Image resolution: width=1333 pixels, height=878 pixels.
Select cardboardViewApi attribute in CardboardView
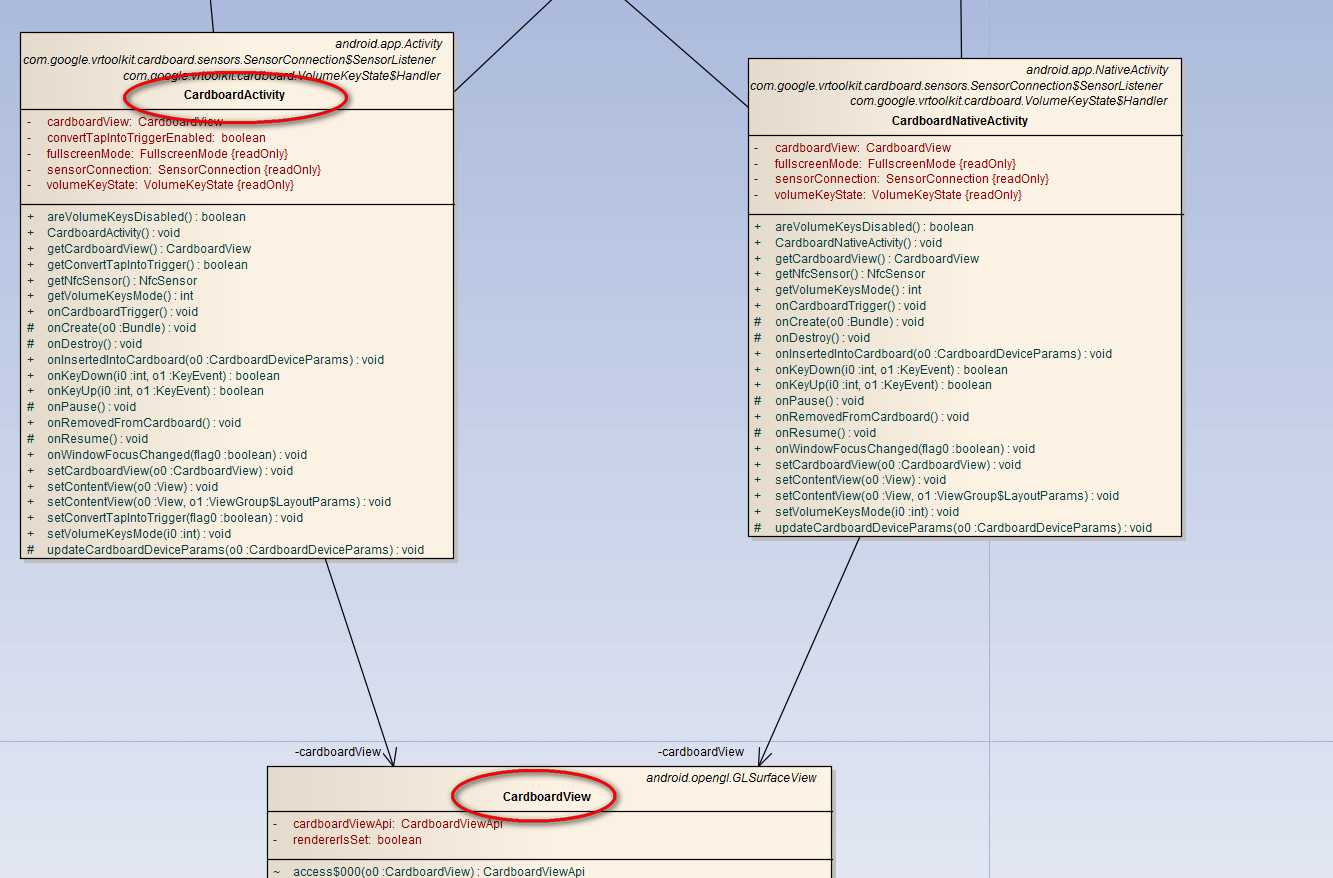[x=398, y=824]
